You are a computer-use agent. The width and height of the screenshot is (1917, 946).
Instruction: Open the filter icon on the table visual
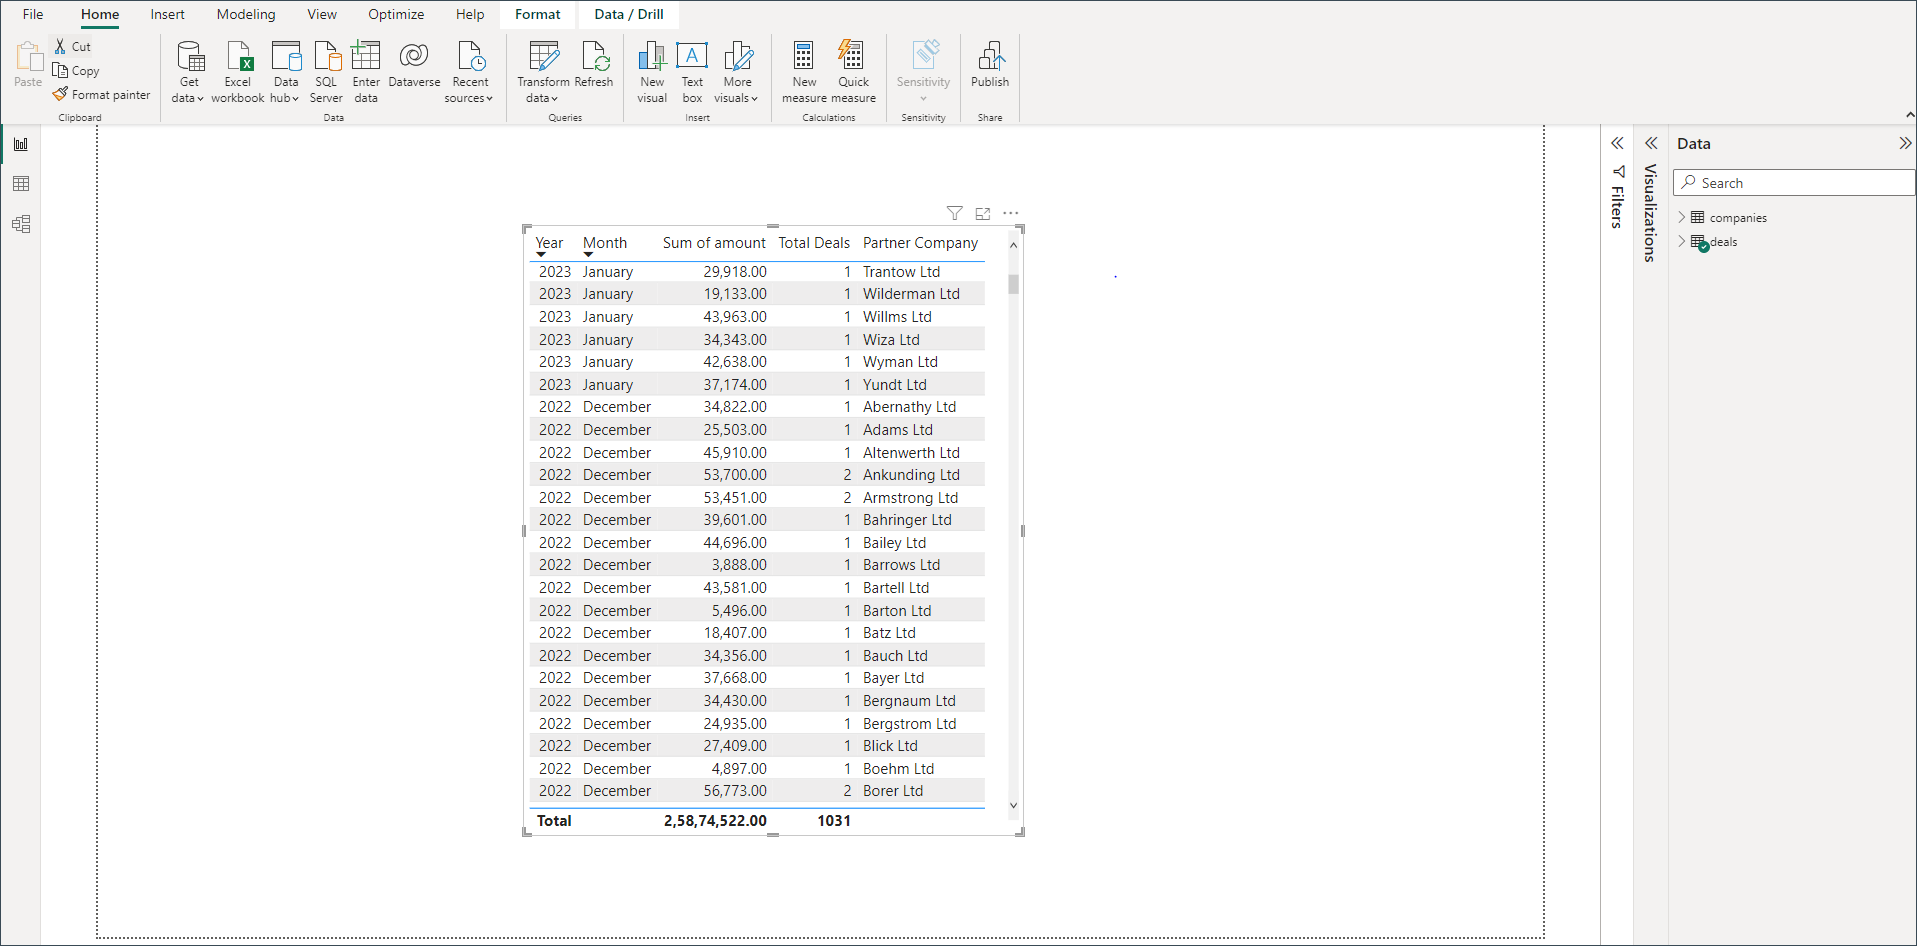pos(955,213)
